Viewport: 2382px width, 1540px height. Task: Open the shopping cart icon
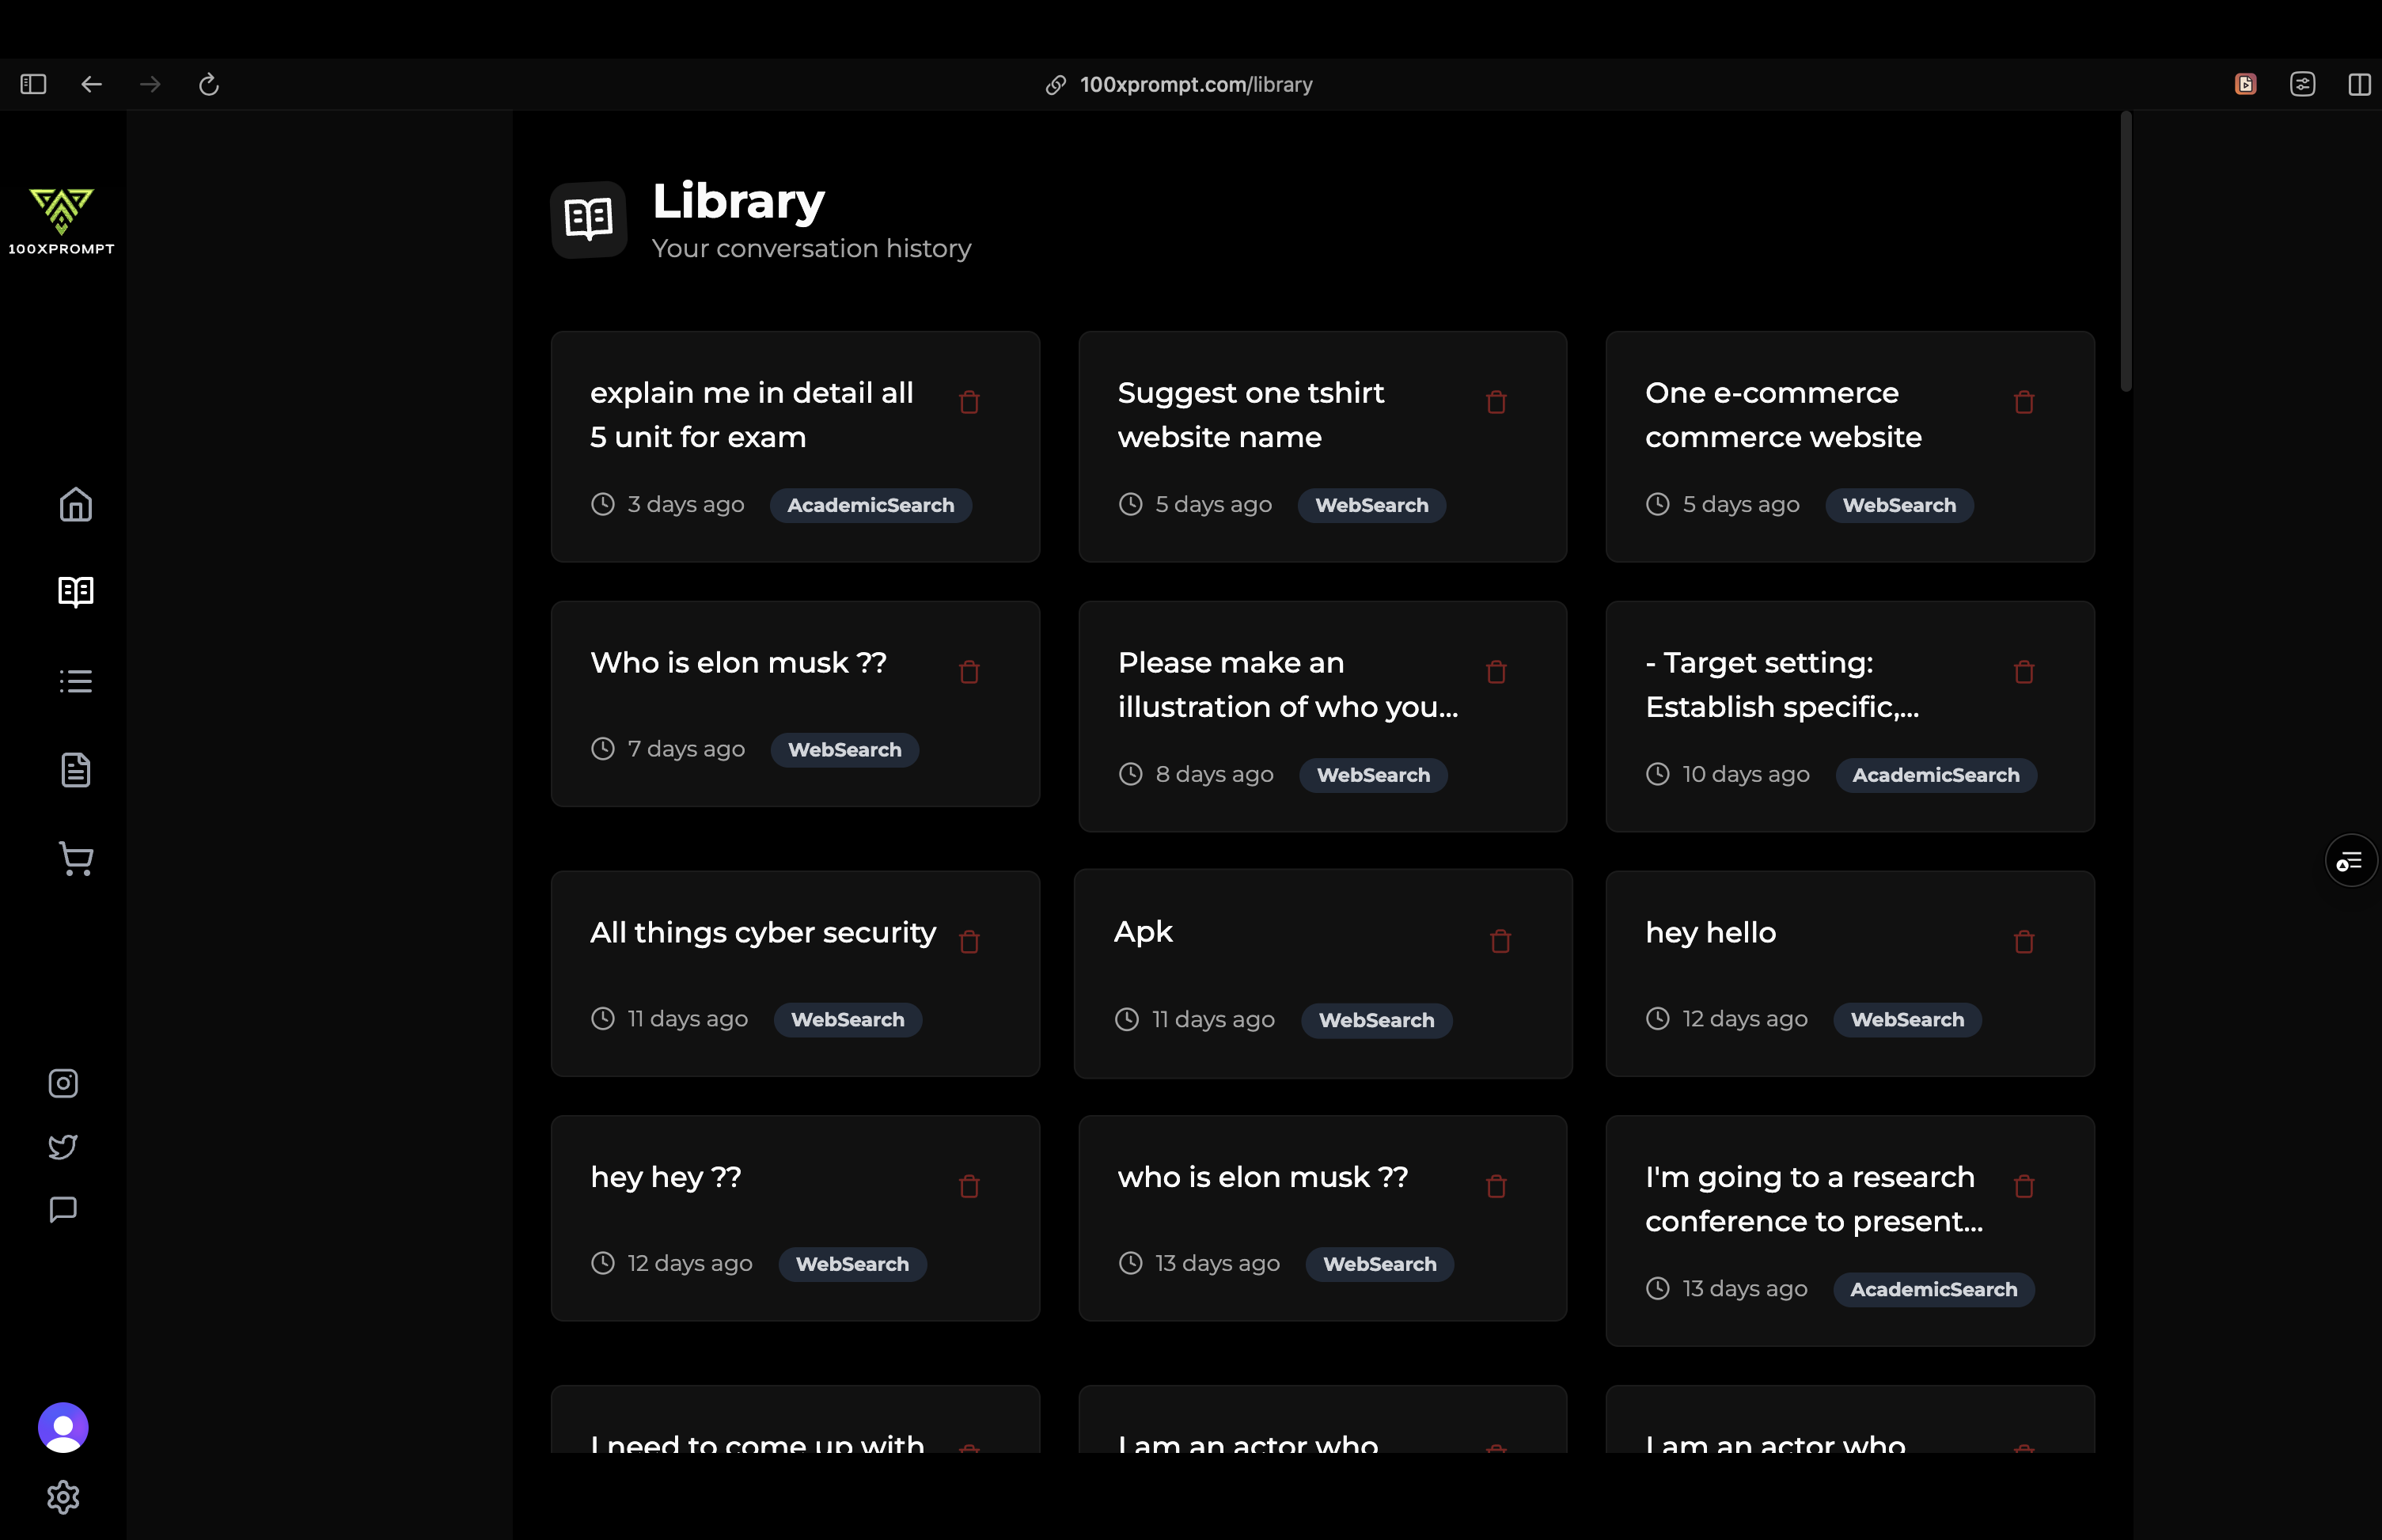(76, 859)
